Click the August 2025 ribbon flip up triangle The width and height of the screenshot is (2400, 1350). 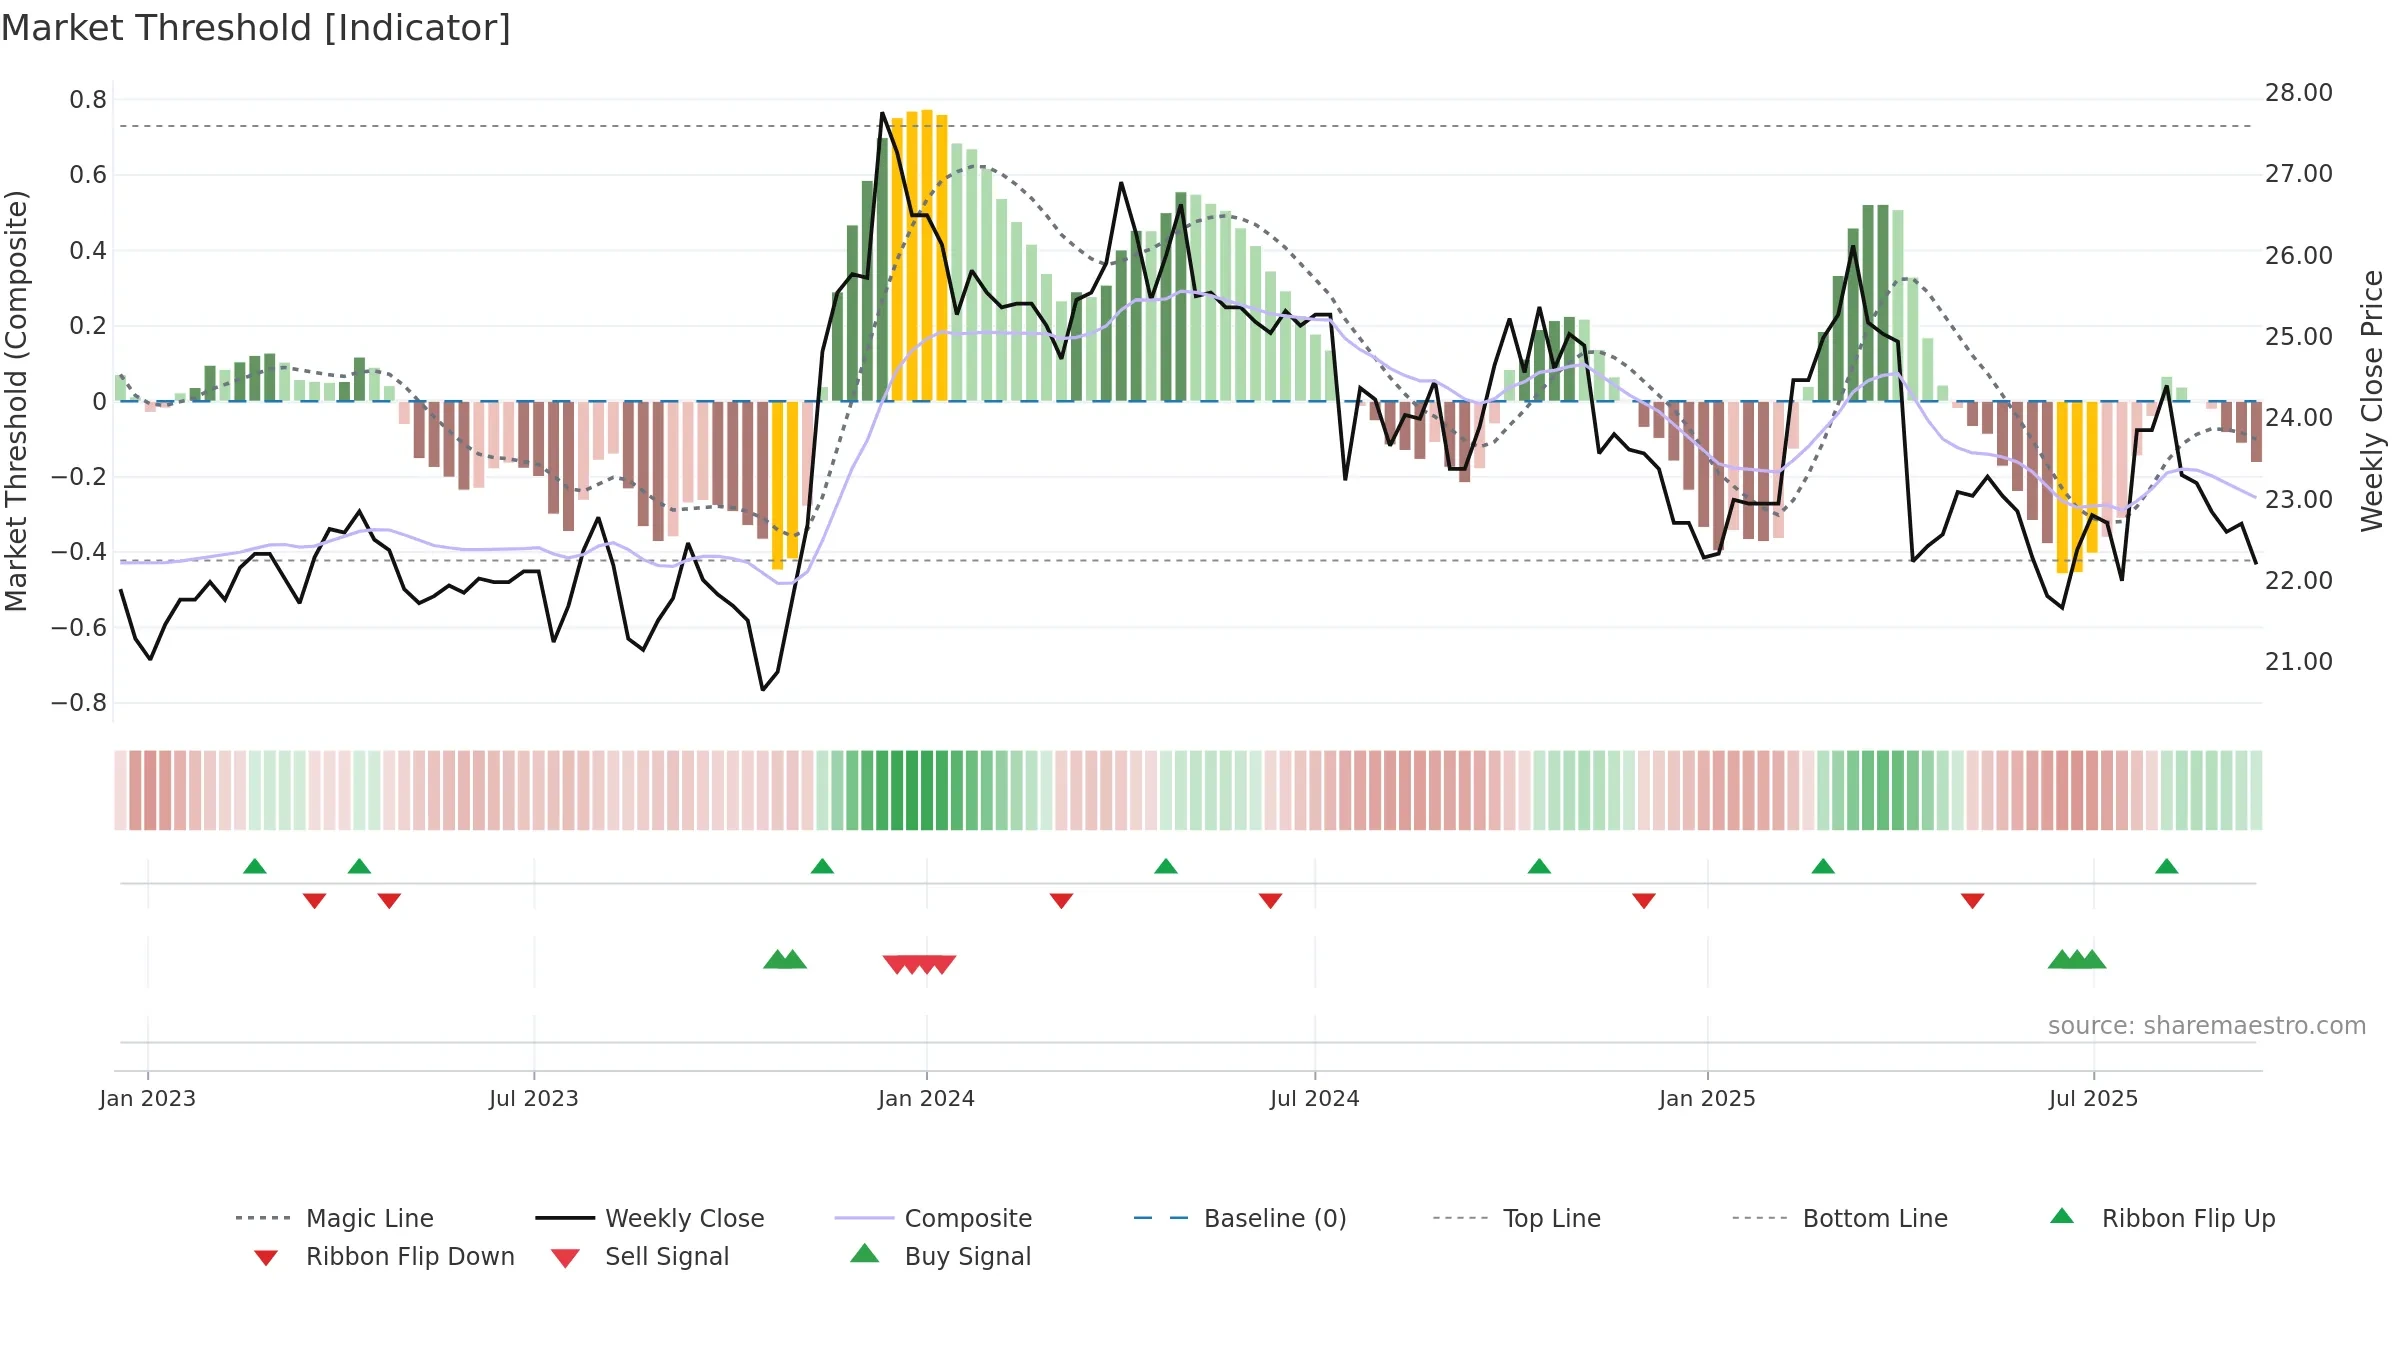(2167, 866)
